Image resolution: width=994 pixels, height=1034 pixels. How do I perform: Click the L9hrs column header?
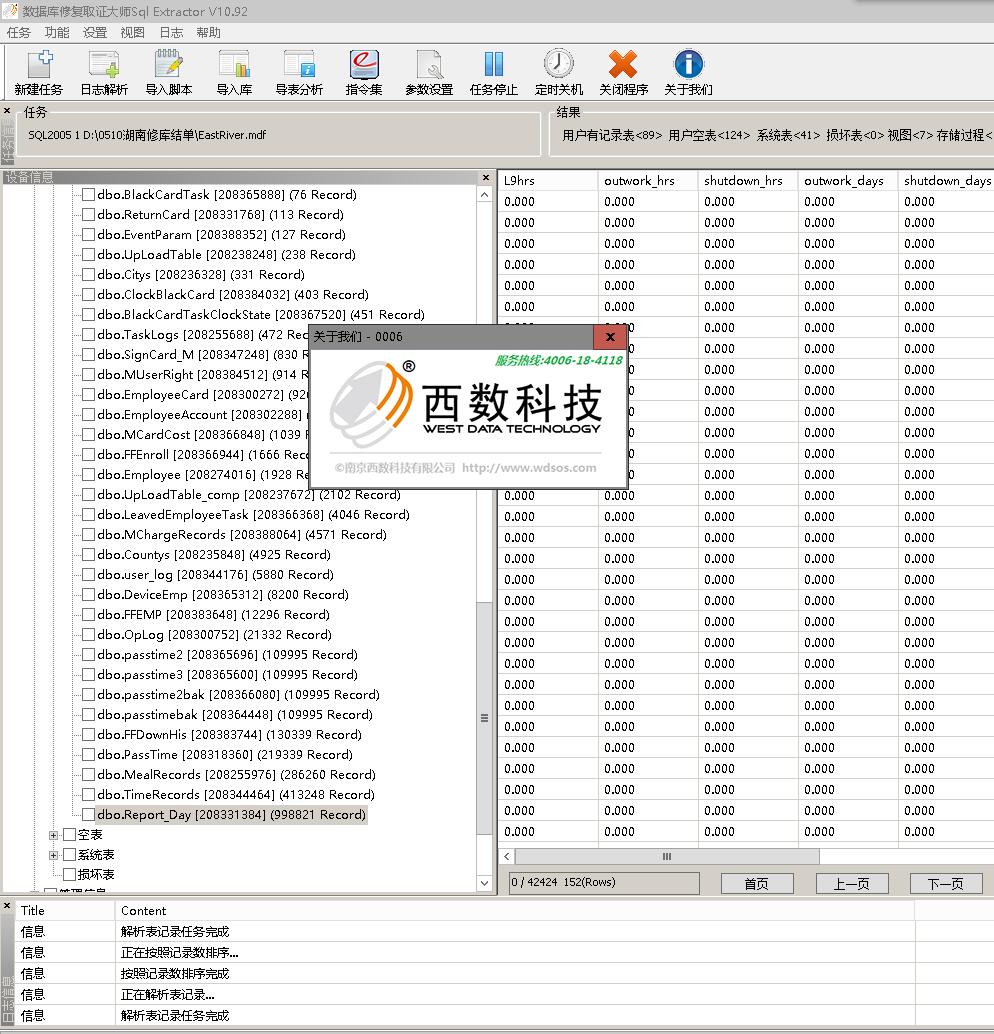point(548,181)
